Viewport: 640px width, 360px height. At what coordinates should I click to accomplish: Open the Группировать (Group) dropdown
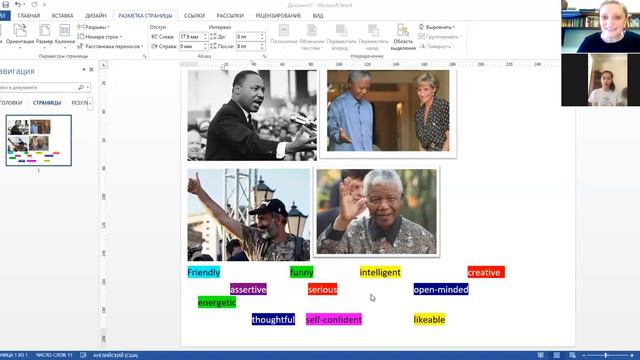click(440, 37)
